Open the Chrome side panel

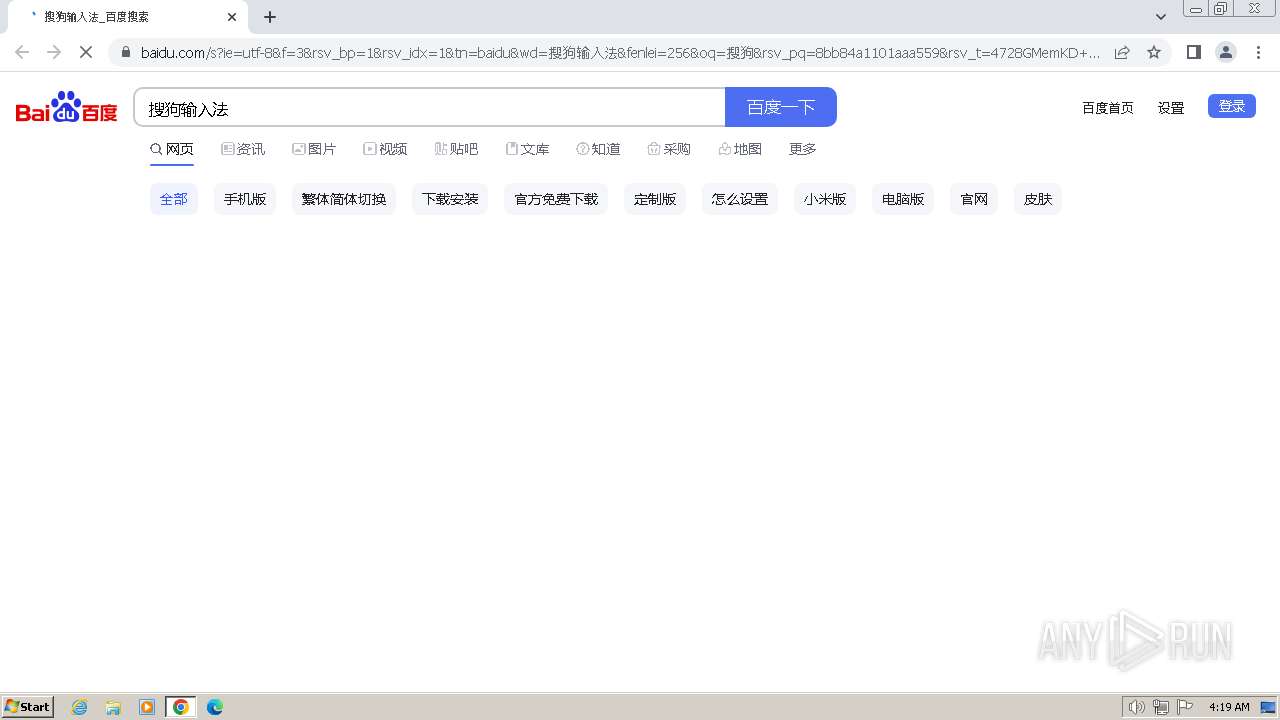[x=1193, y=52]
